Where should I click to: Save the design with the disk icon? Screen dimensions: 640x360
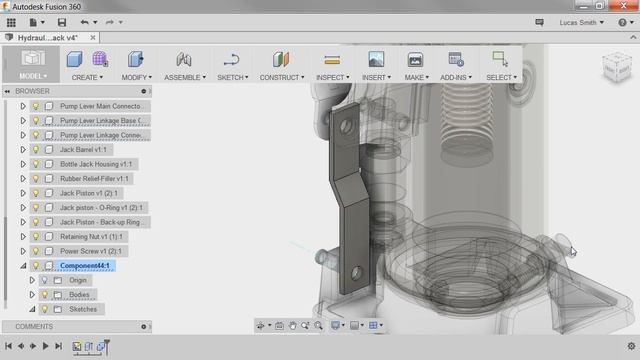click(x=62, y=22)
